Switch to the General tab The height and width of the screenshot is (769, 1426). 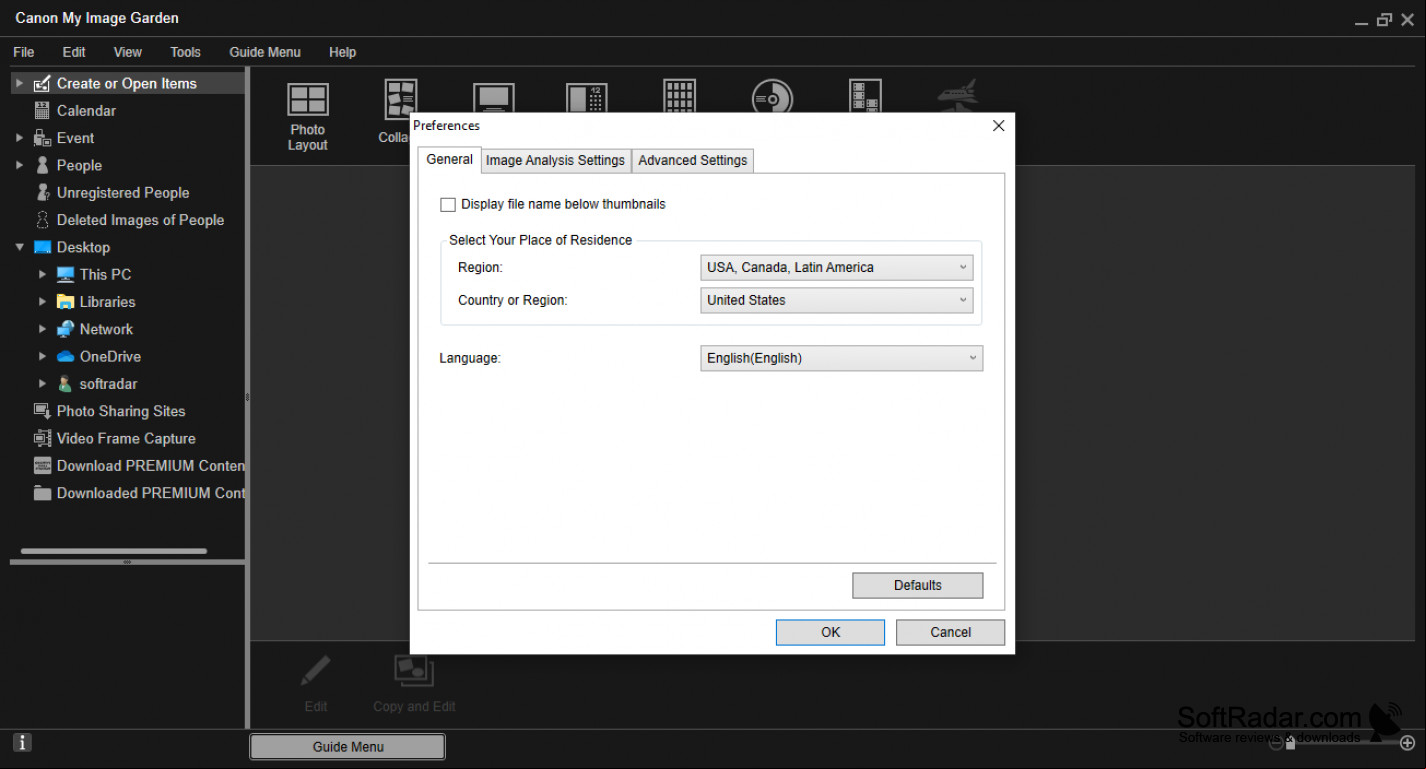pos(450,159)
